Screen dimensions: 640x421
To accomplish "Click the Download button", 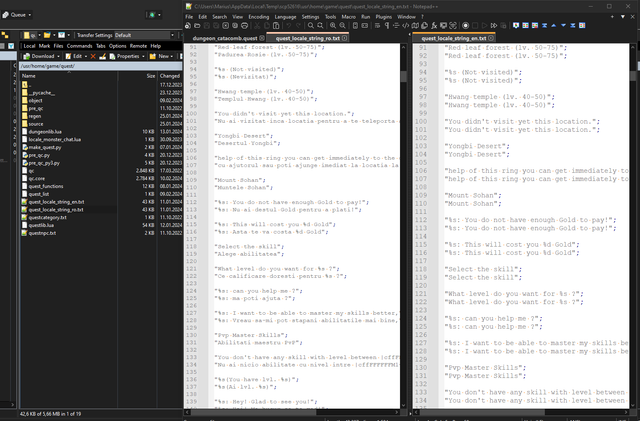I will (39, 56).
